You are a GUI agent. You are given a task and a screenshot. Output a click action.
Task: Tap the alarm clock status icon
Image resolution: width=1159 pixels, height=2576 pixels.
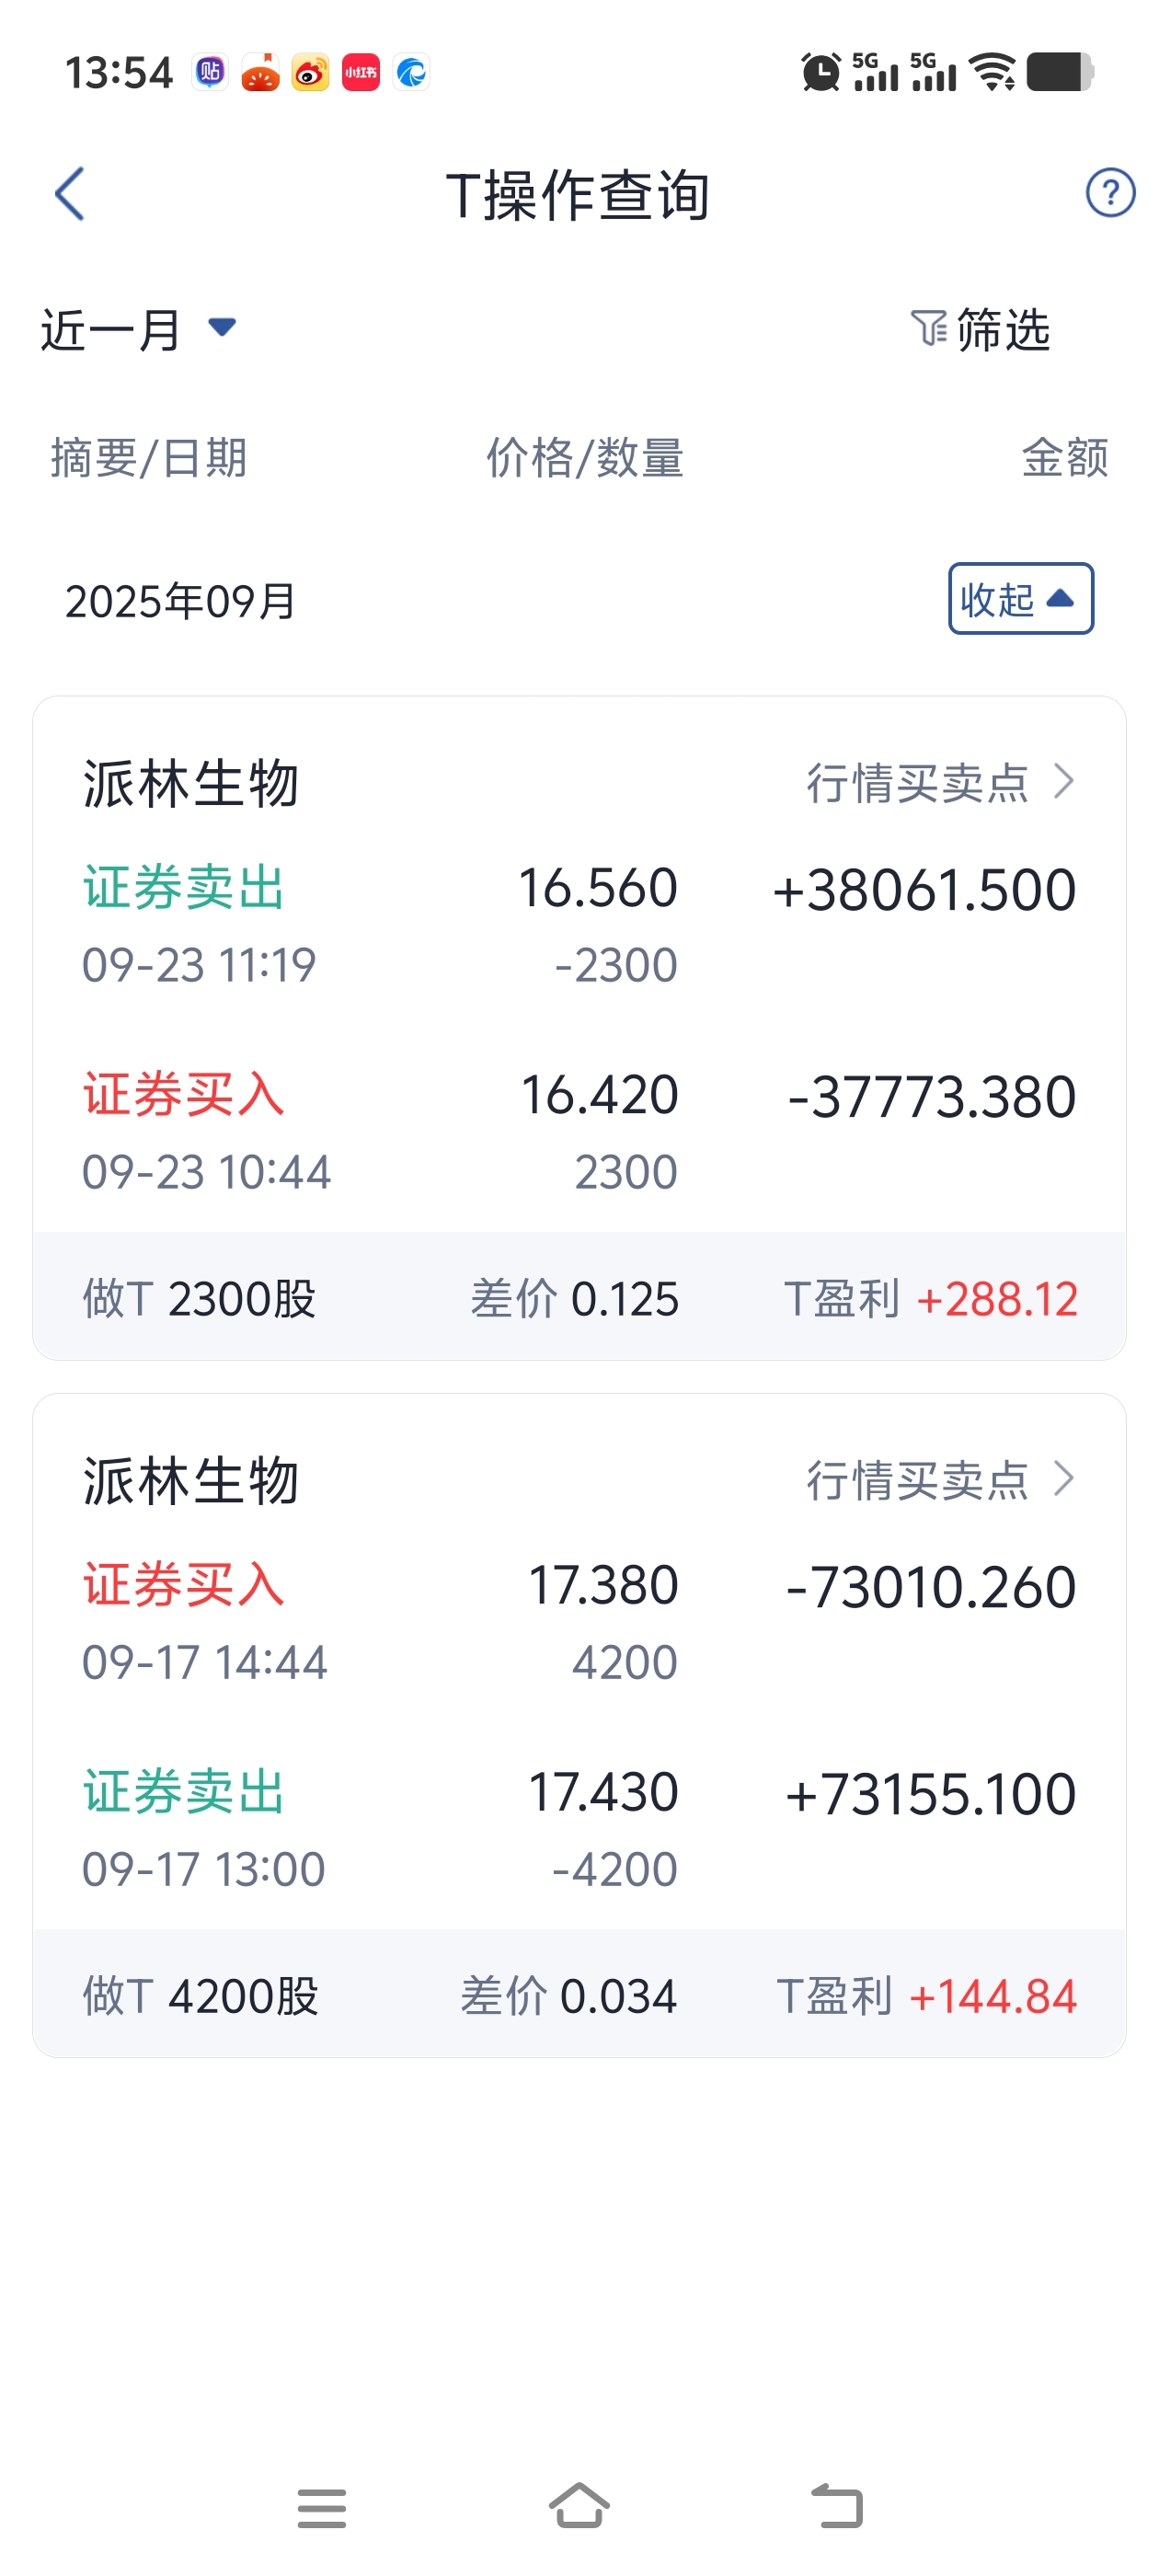point(820,73)
